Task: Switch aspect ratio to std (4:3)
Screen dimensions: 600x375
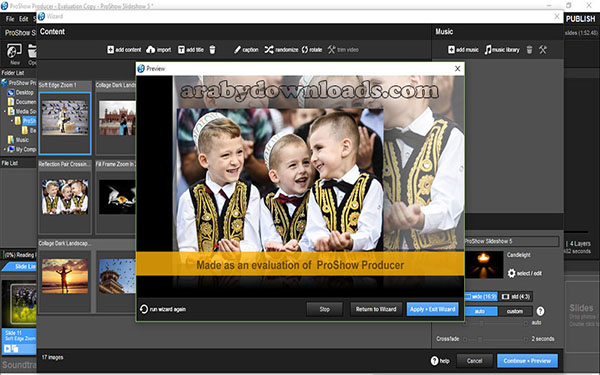Action: click(515, 297)
